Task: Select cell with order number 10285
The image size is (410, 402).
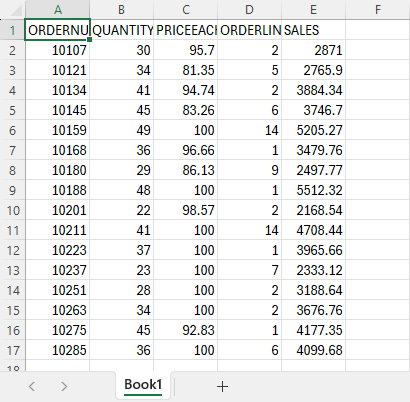Action: [58, 350]
